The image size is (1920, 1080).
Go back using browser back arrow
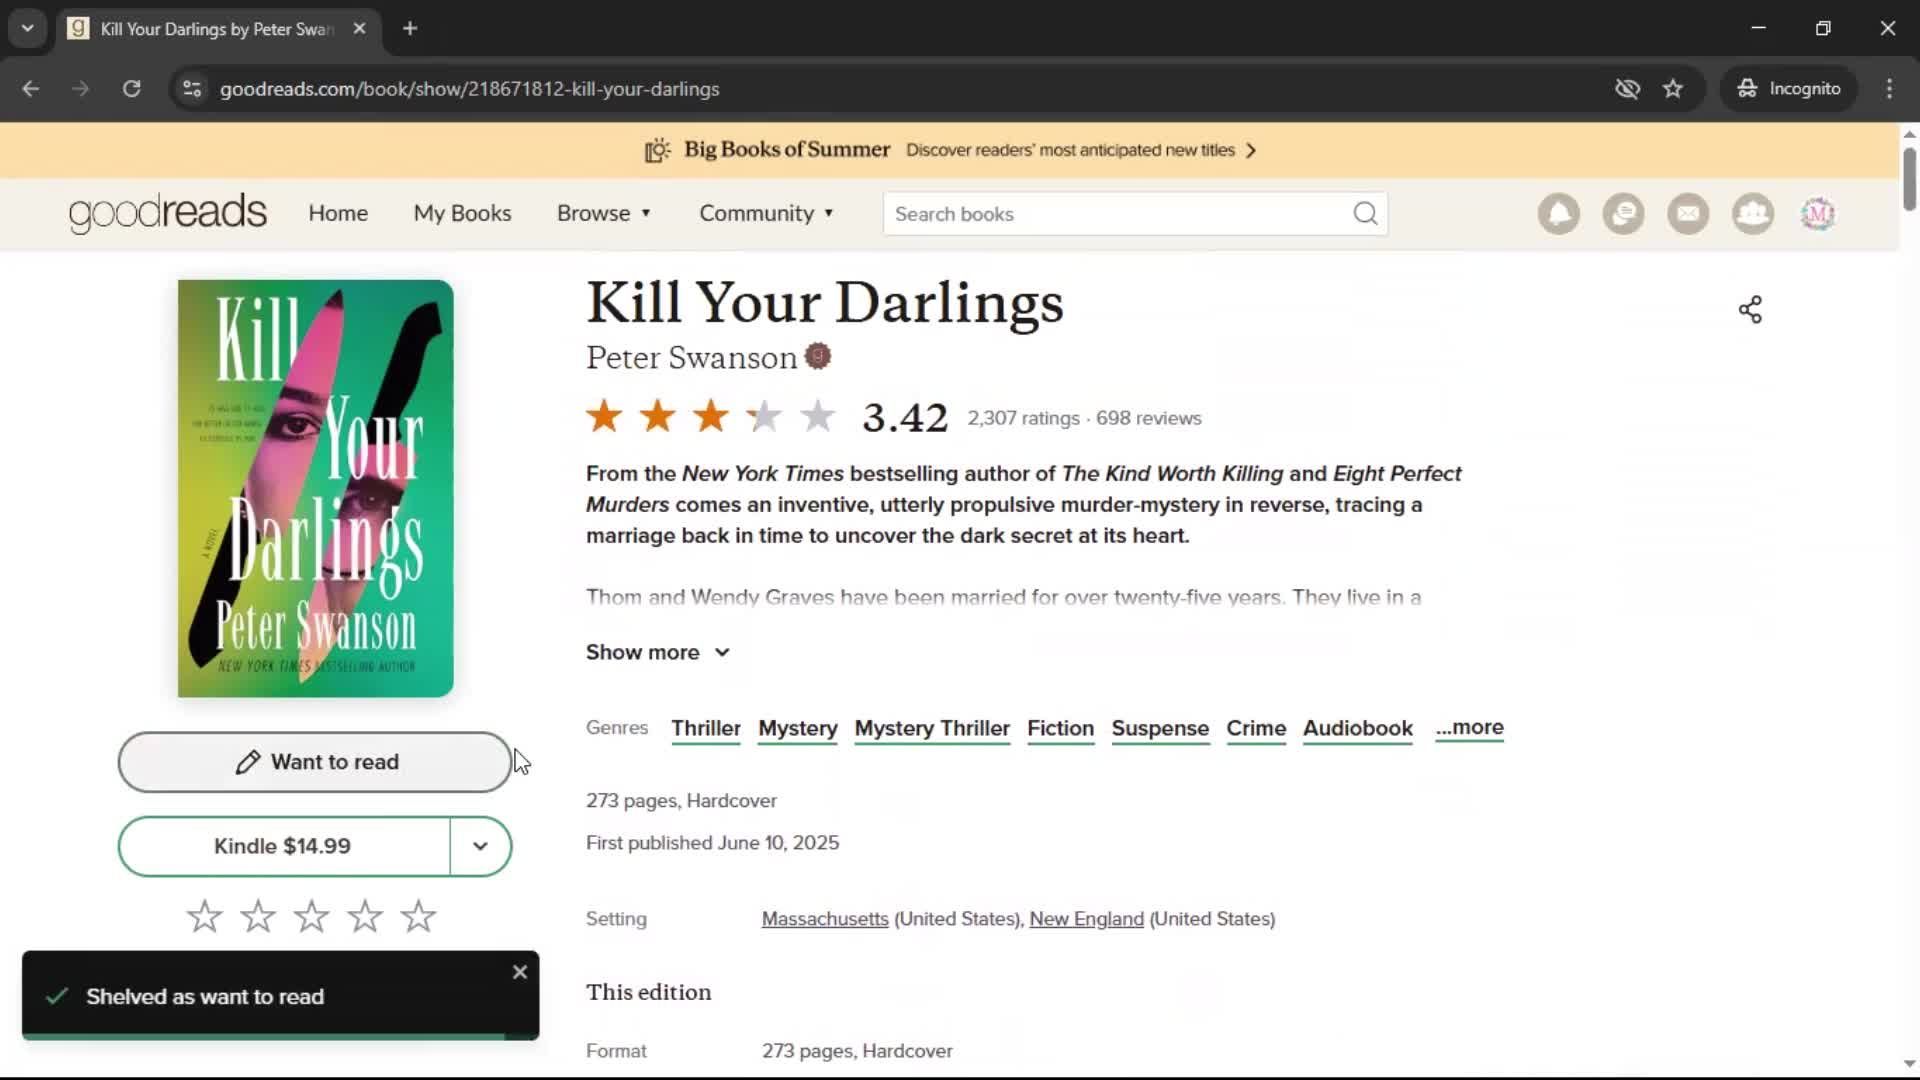click(x=31, y=89)
